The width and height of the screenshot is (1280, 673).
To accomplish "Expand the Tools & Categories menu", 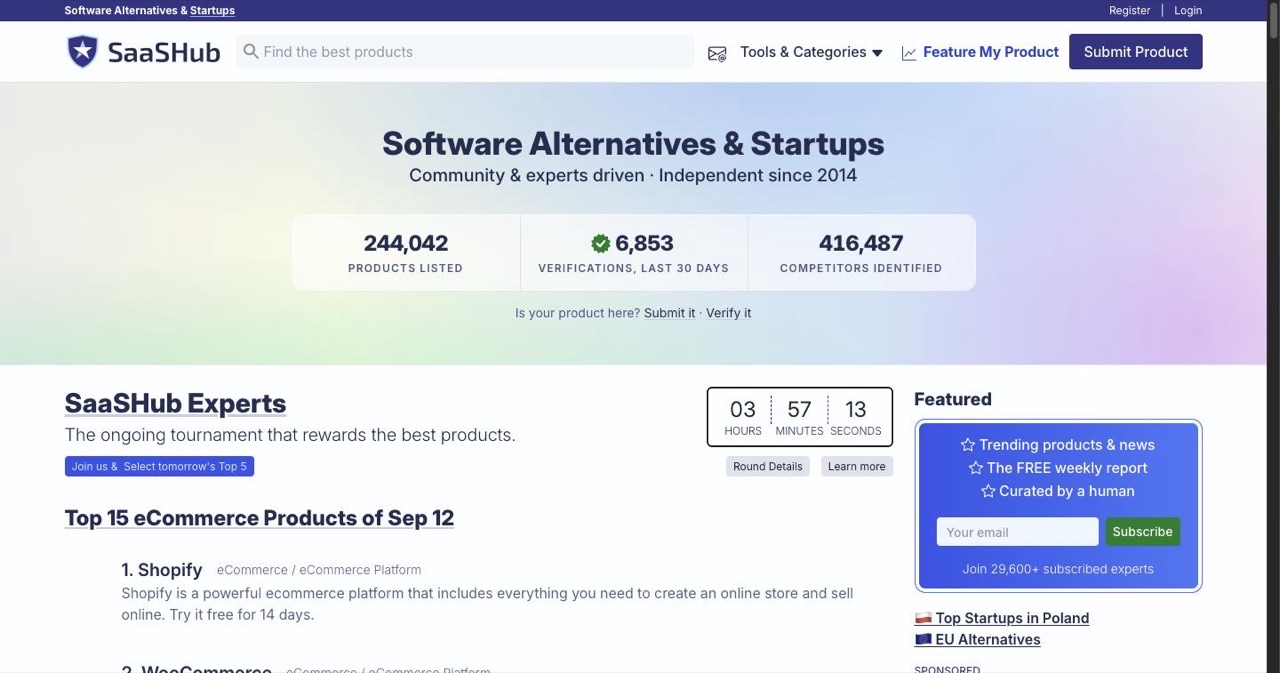I will coord(811,52).
